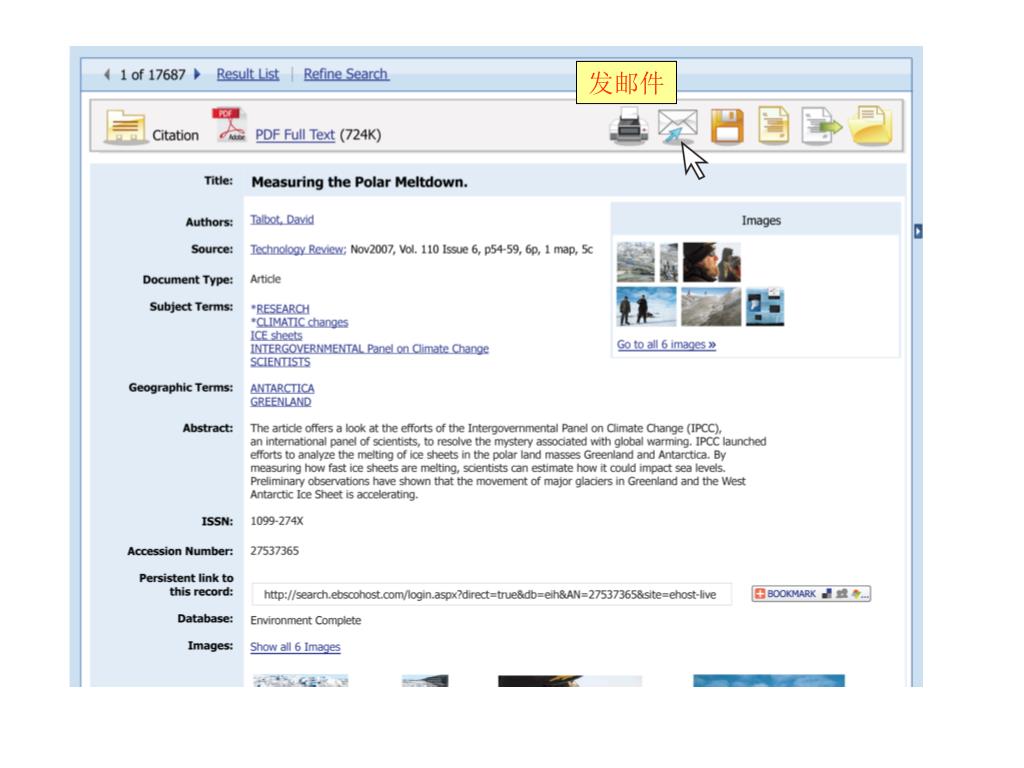Image resolution: width=1024 pixels, height=768 pixels.
Task: Open the Technology Review source link
Action: (x=298, y=249)
